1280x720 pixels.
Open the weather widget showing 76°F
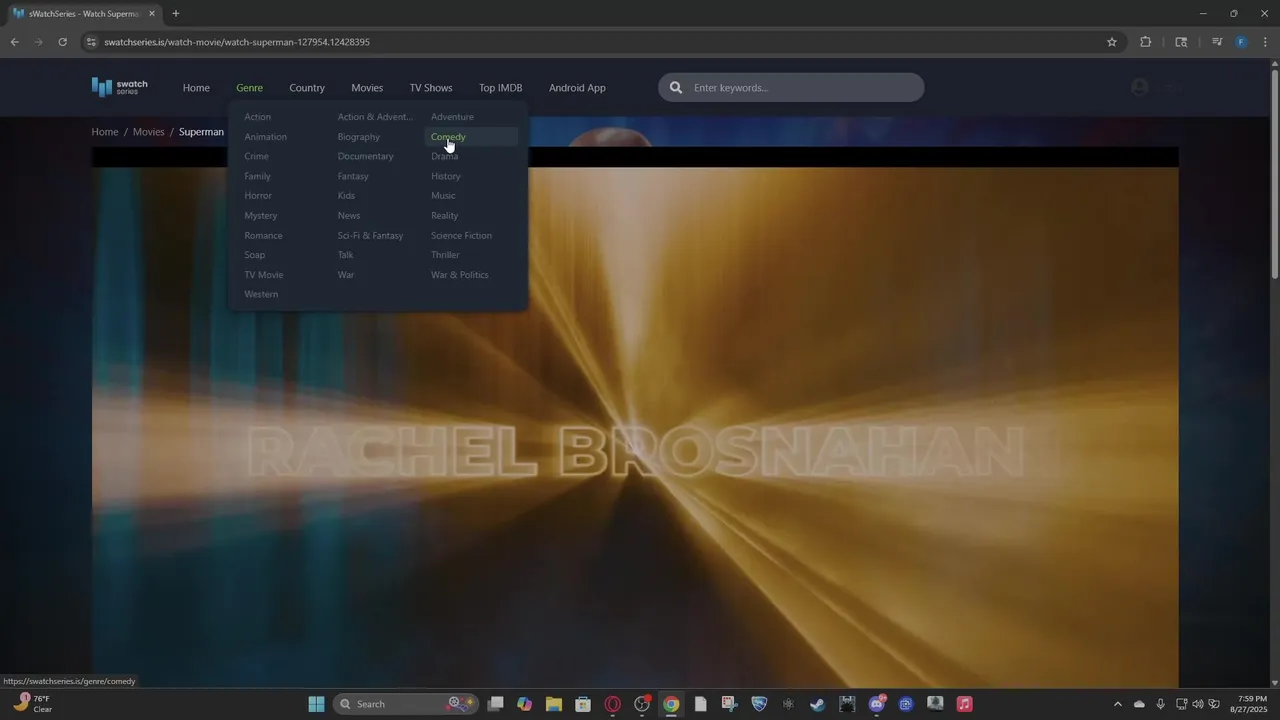point(32,704)
